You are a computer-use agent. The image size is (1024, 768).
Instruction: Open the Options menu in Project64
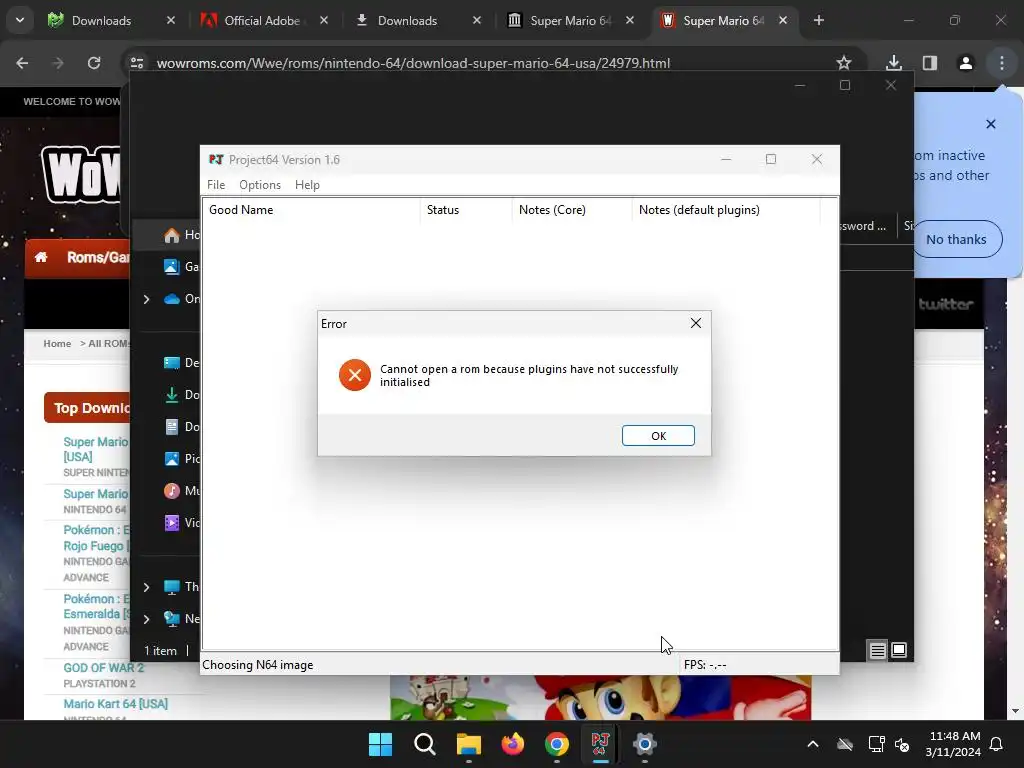(260, 185)
